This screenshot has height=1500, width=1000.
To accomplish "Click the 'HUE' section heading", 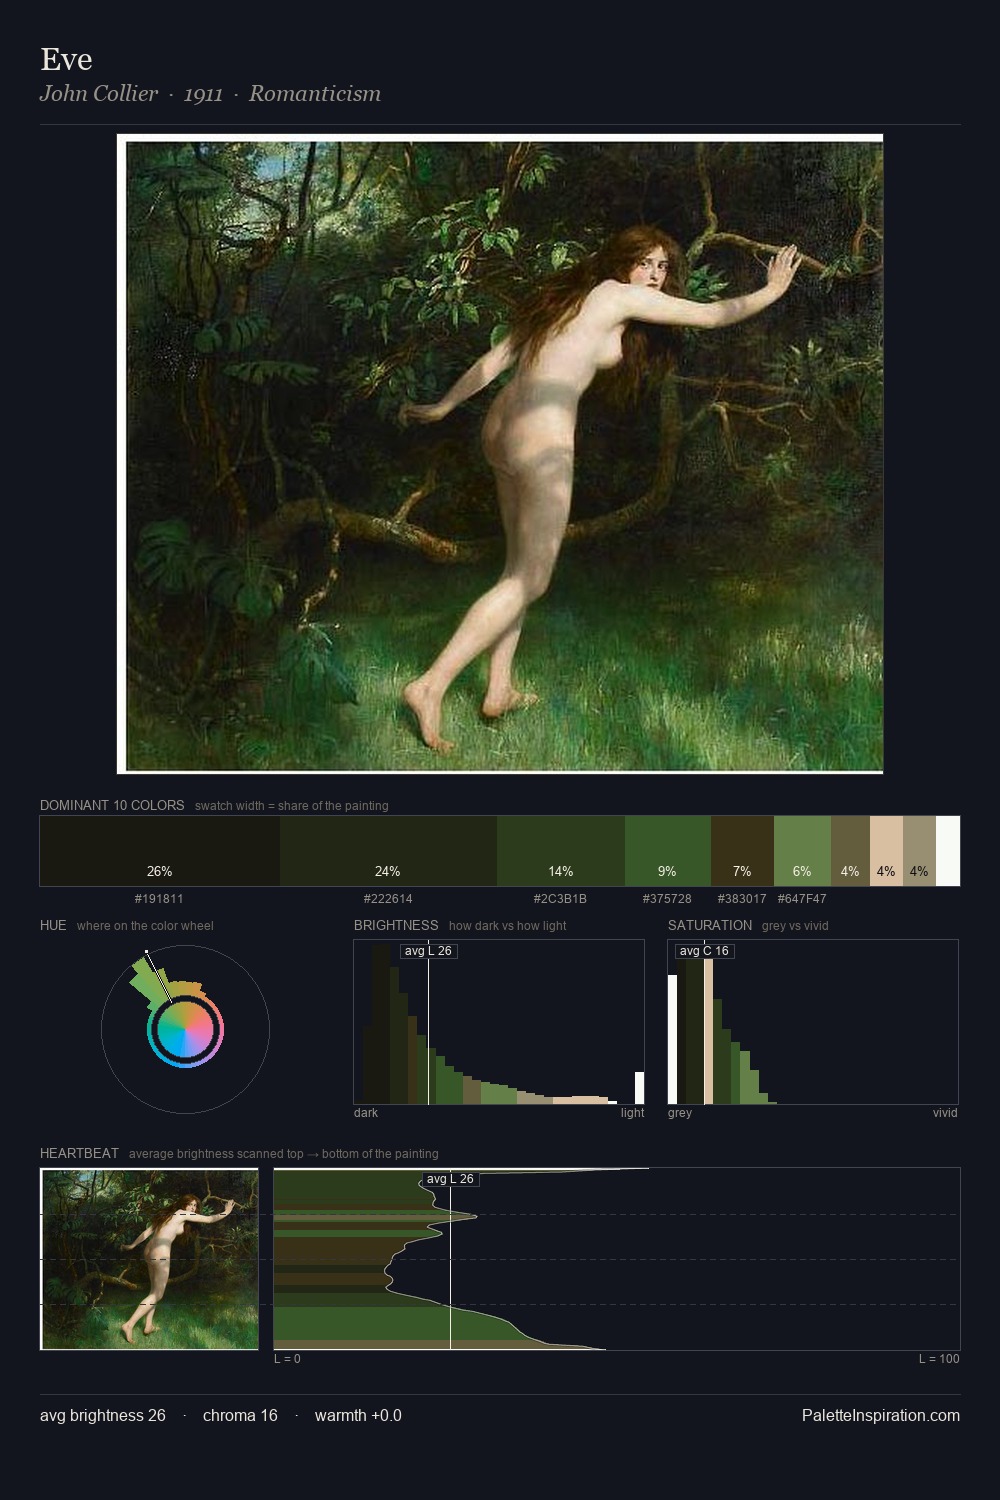I will (x=53, y=925).
